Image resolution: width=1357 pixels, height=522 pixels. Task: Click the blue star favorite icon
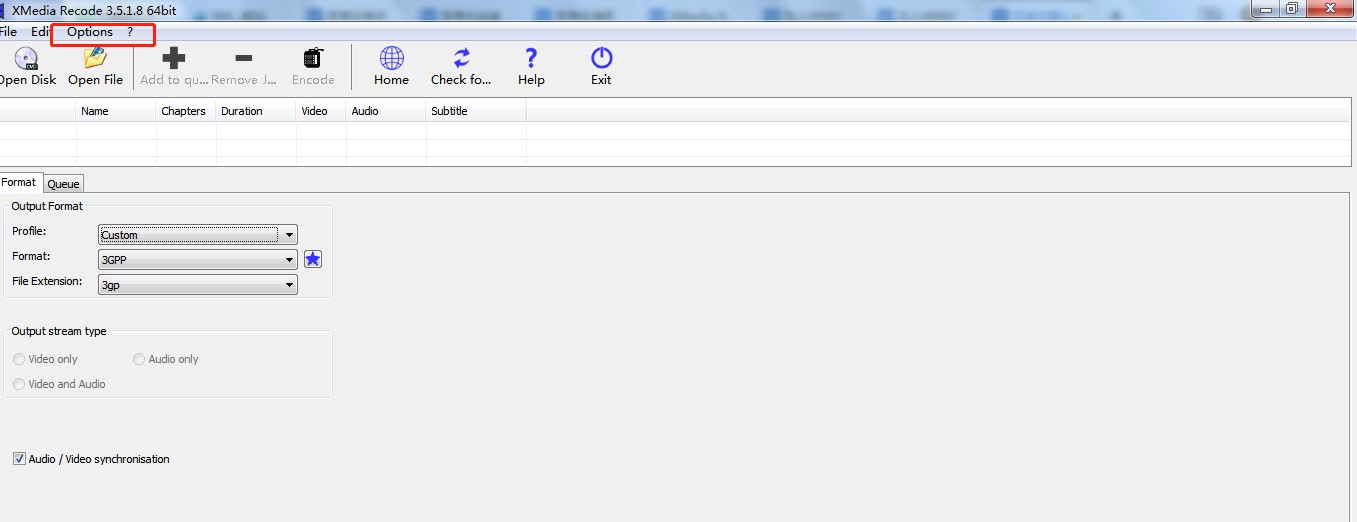pos(313,259)
